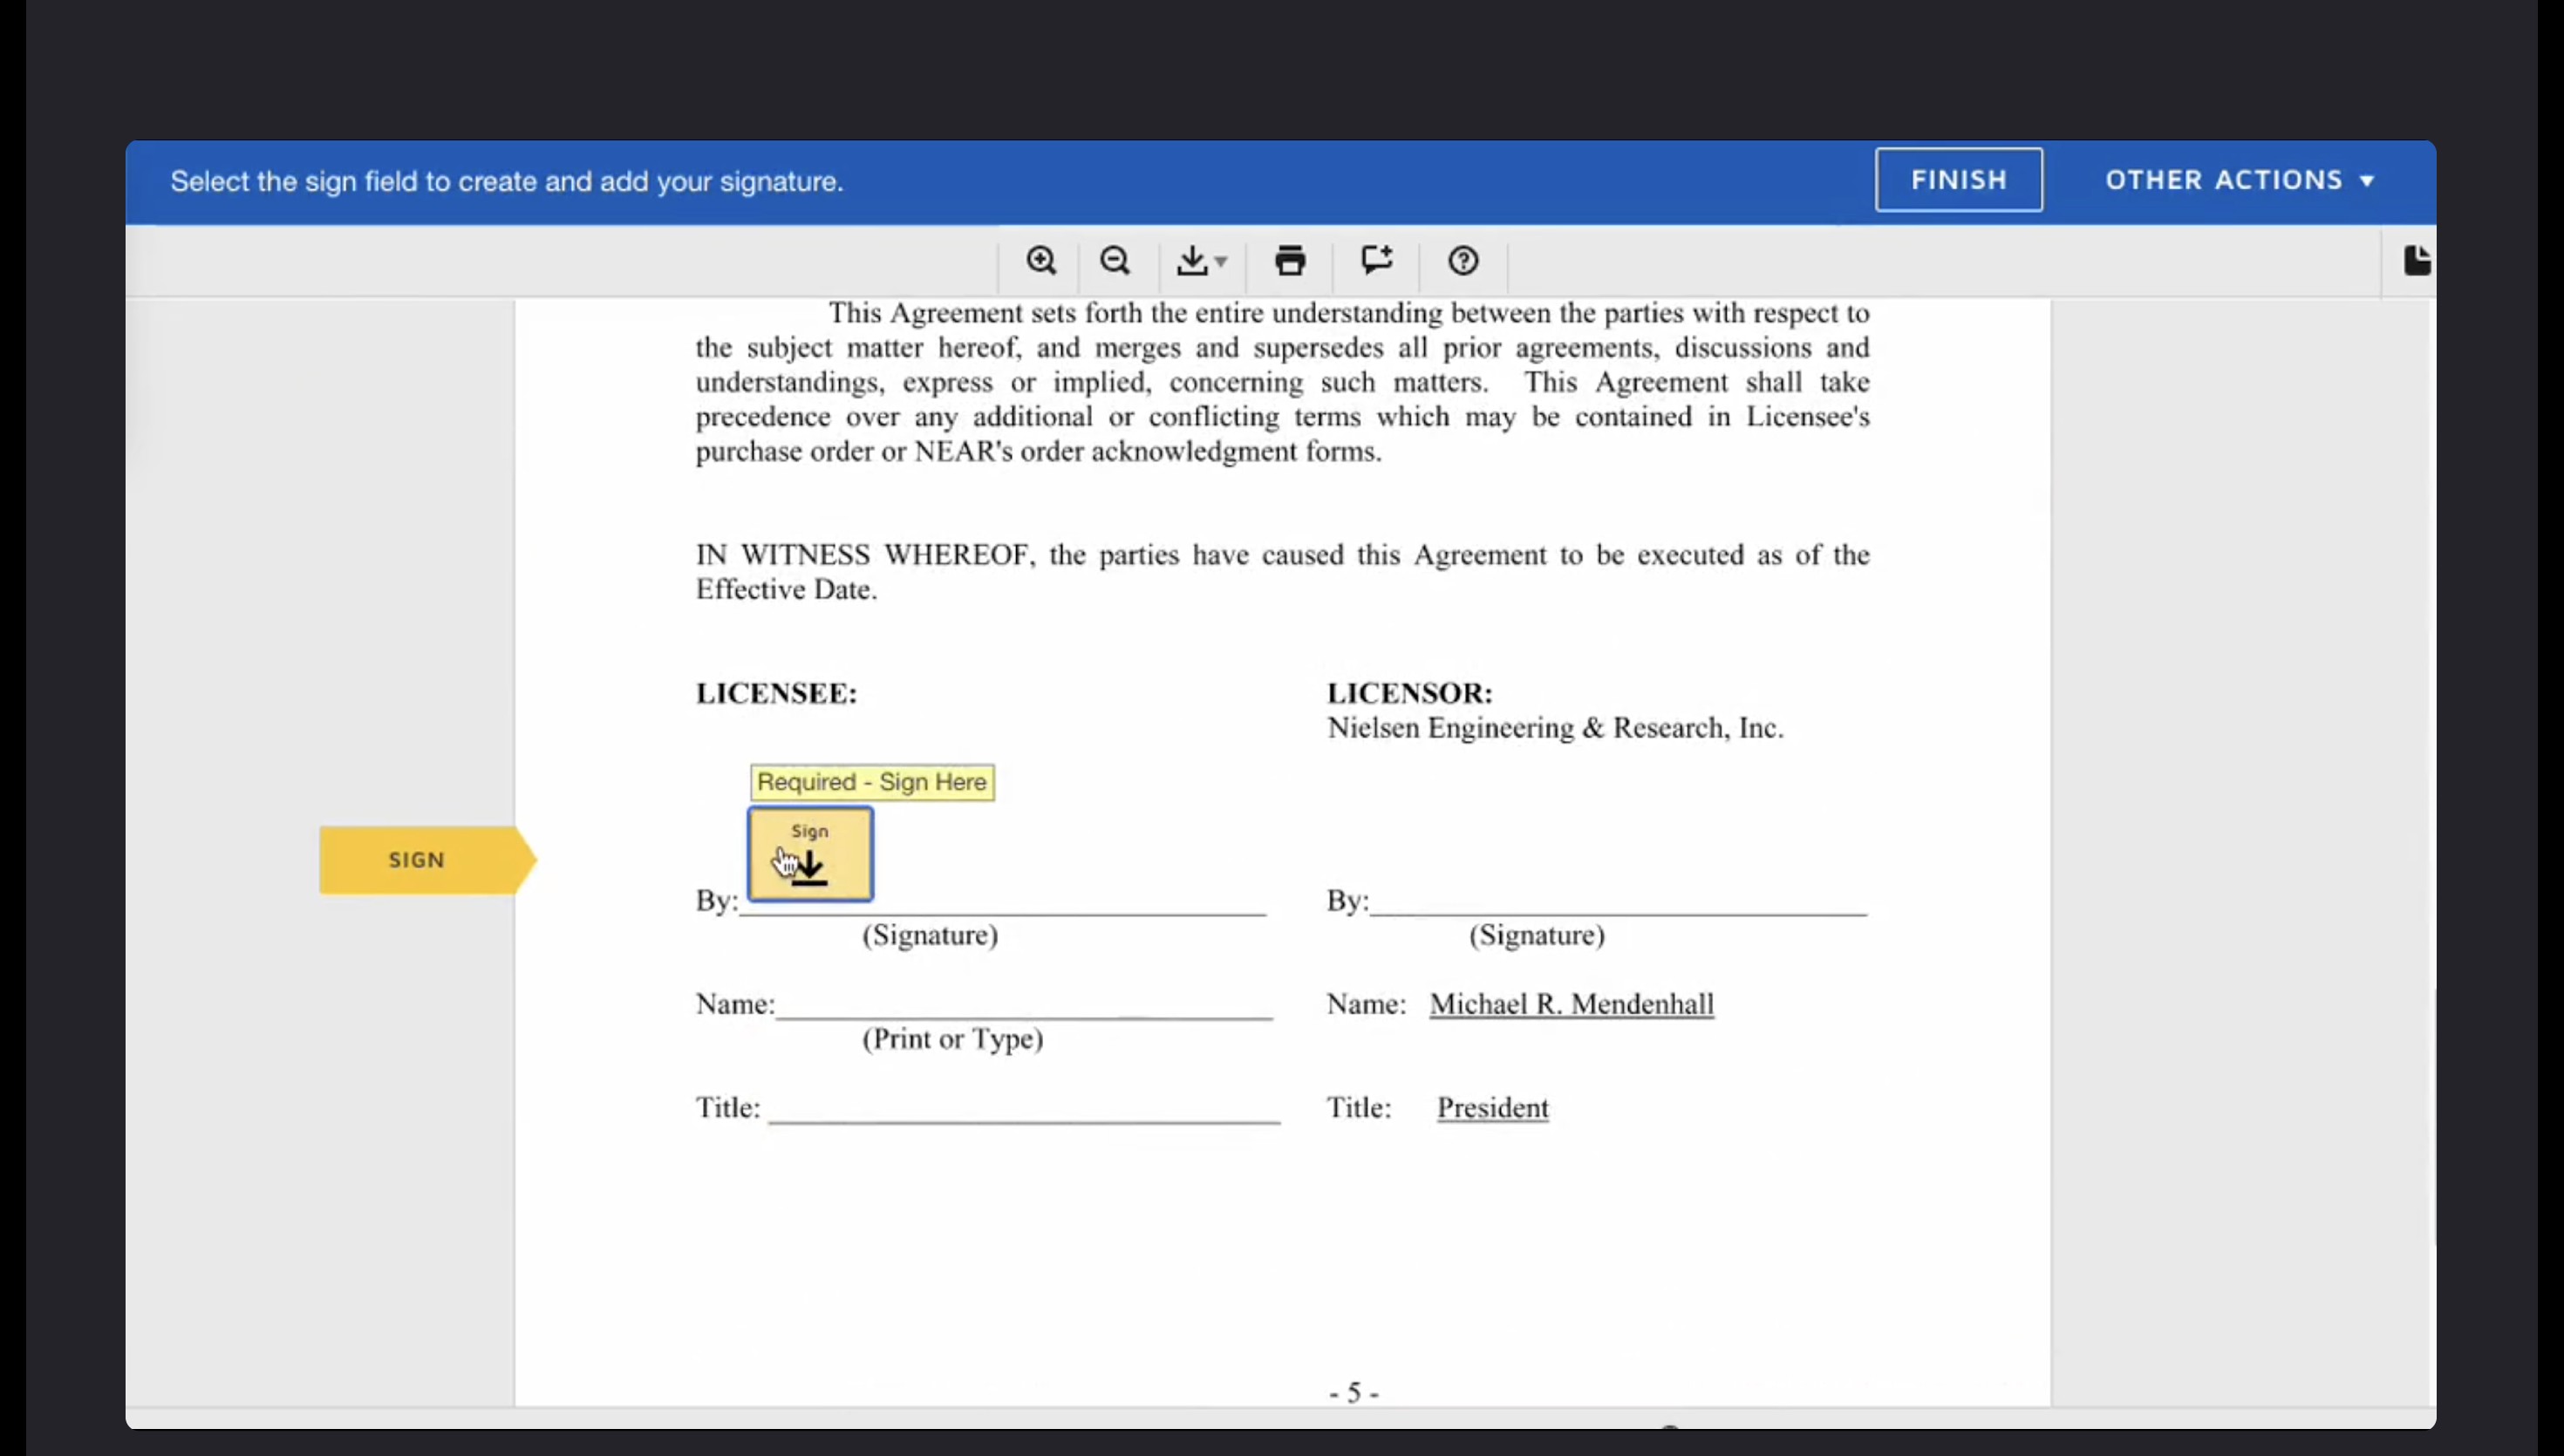Screen dimensions: 2564x1456
Task: Open the help question mark icon
Action: coord(1463,261)
